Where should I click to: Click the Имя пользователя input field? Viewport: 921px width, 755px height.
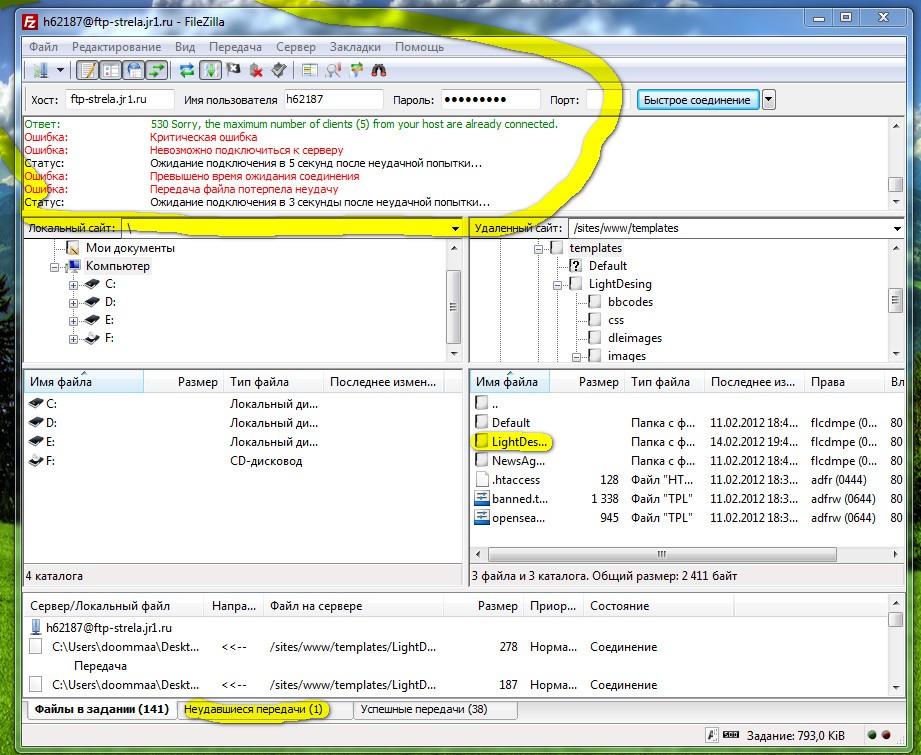pyautogui.click(x=333, y=99)
